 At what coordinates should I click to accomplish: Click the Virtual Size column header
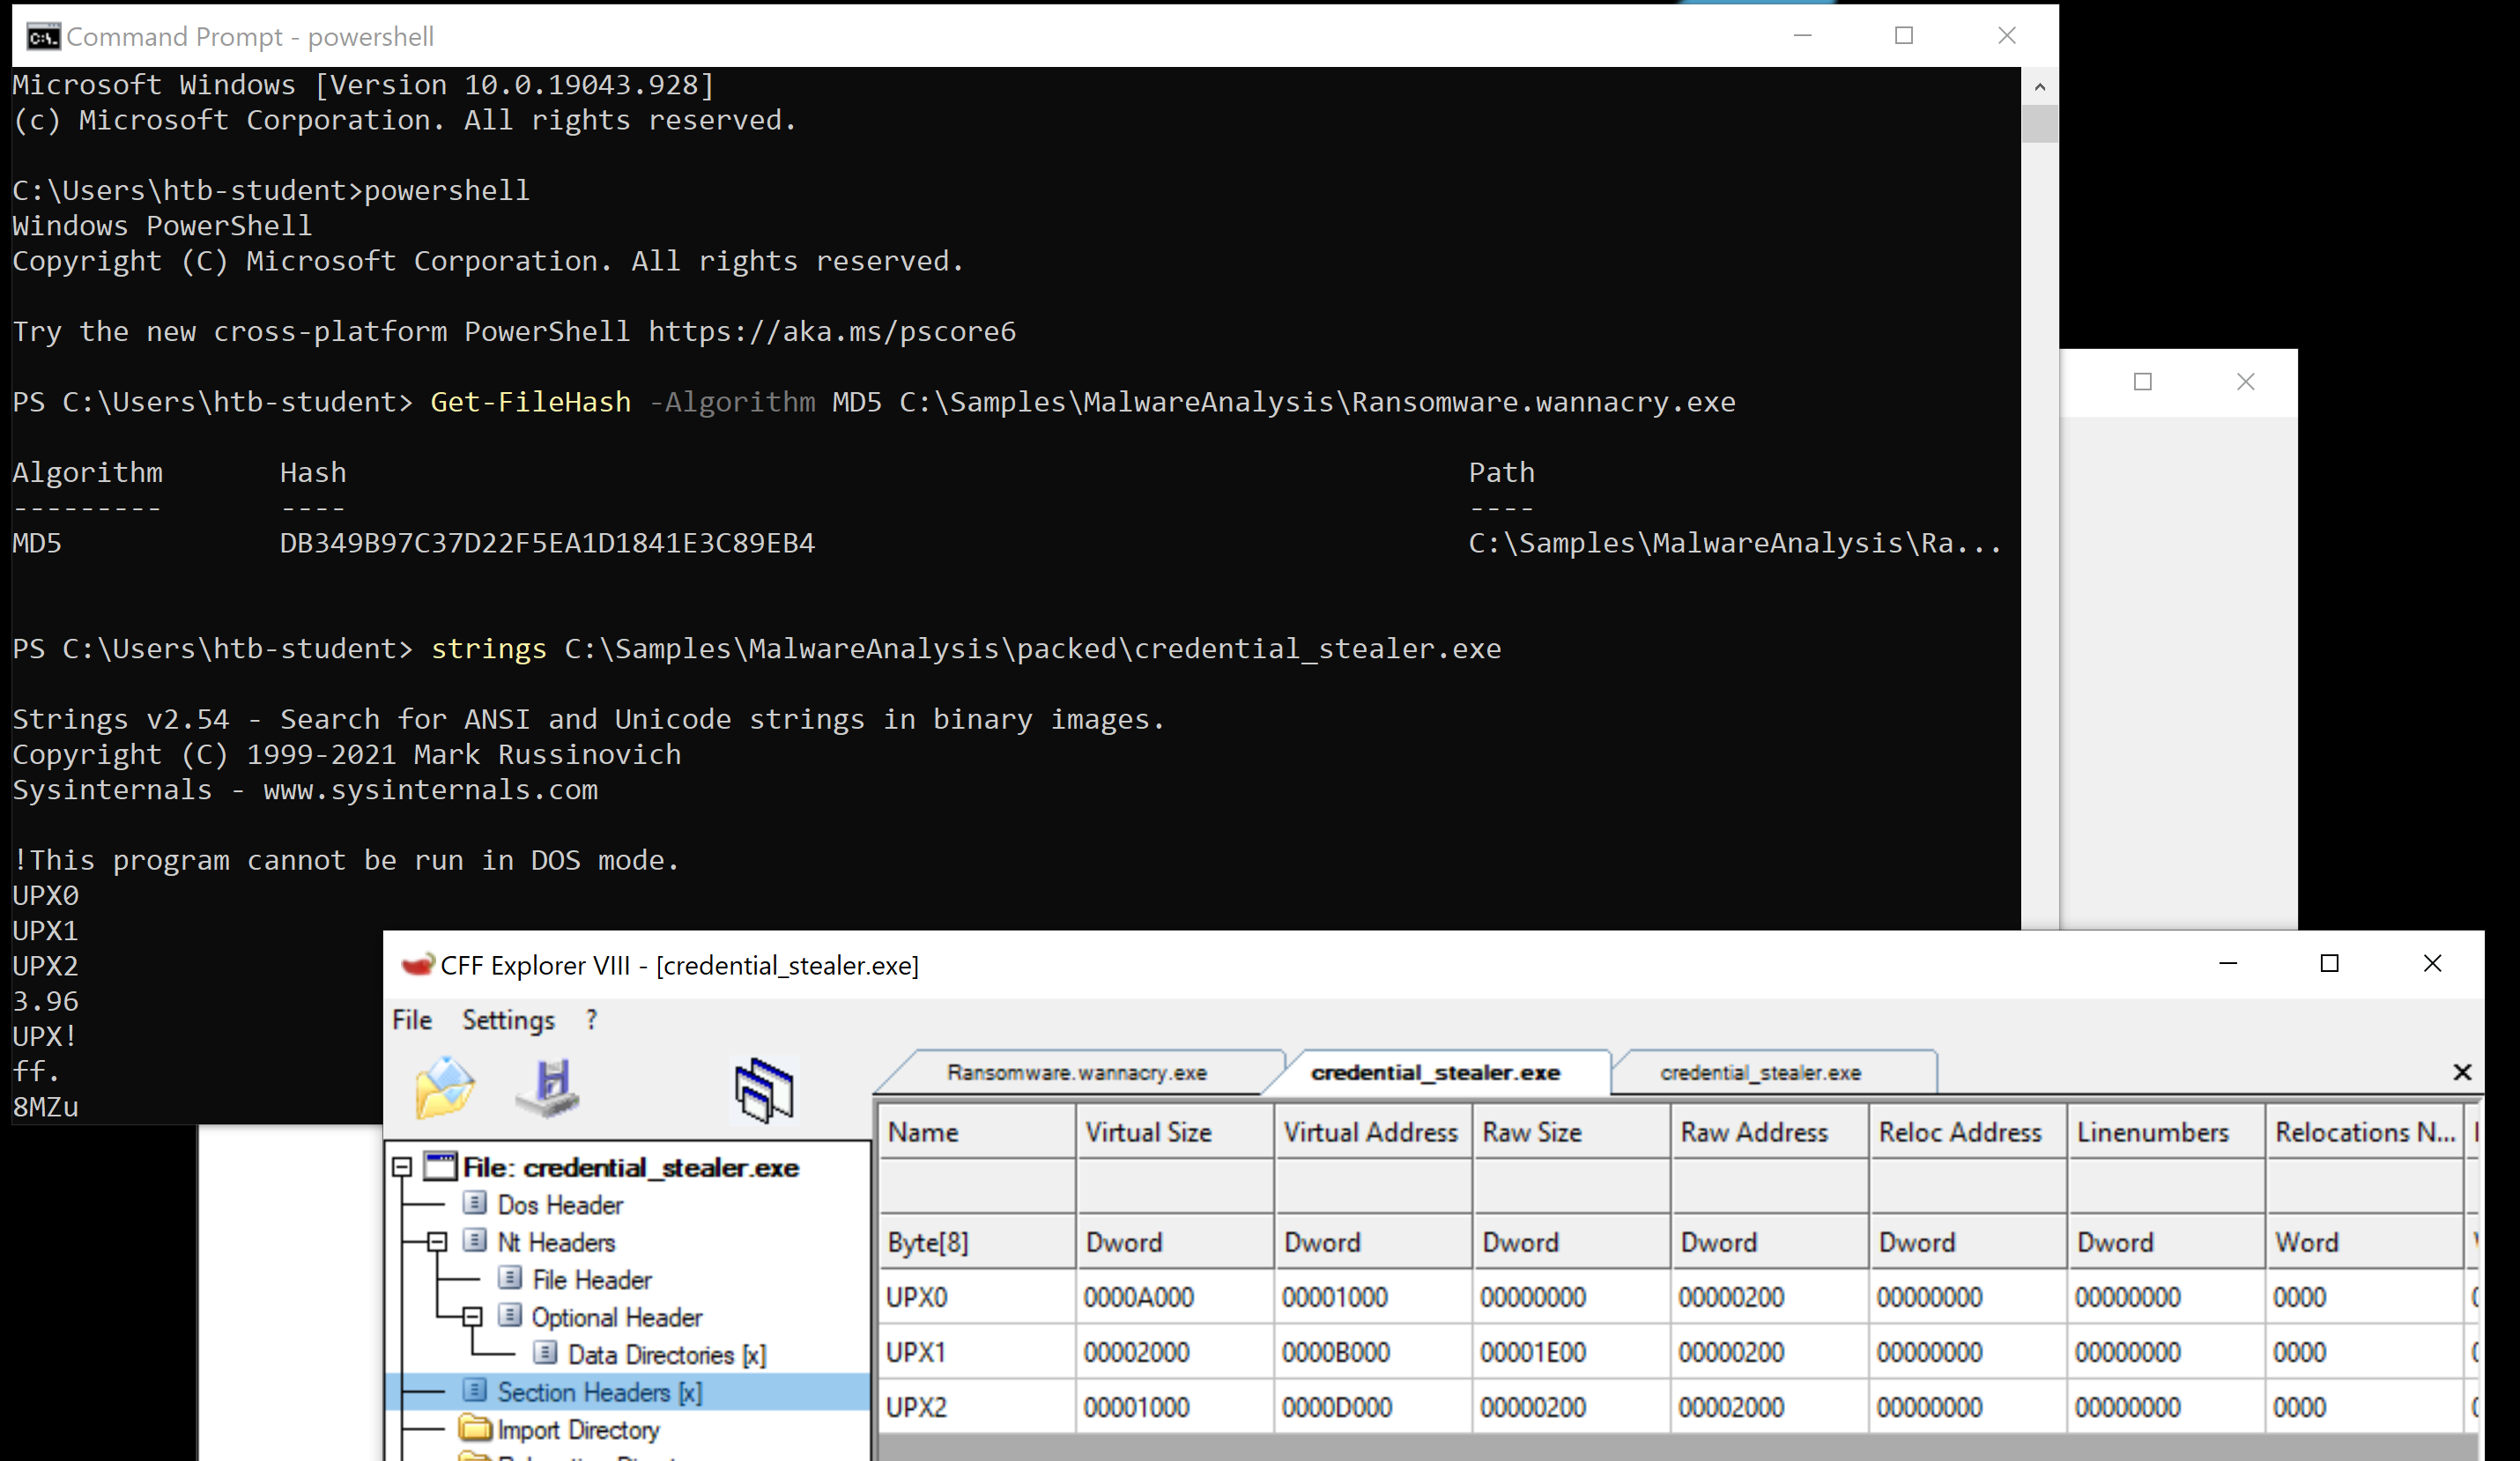click(1175, 1132)
